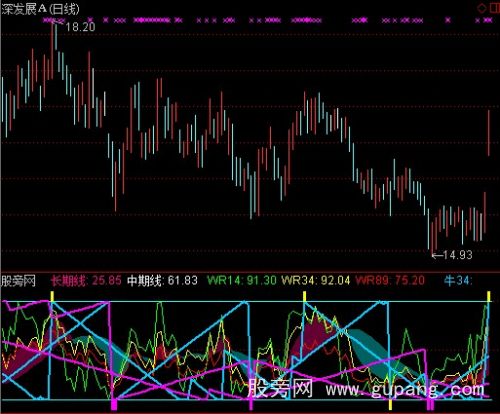Click the 18.20 high price label

(x=80, y=27)
